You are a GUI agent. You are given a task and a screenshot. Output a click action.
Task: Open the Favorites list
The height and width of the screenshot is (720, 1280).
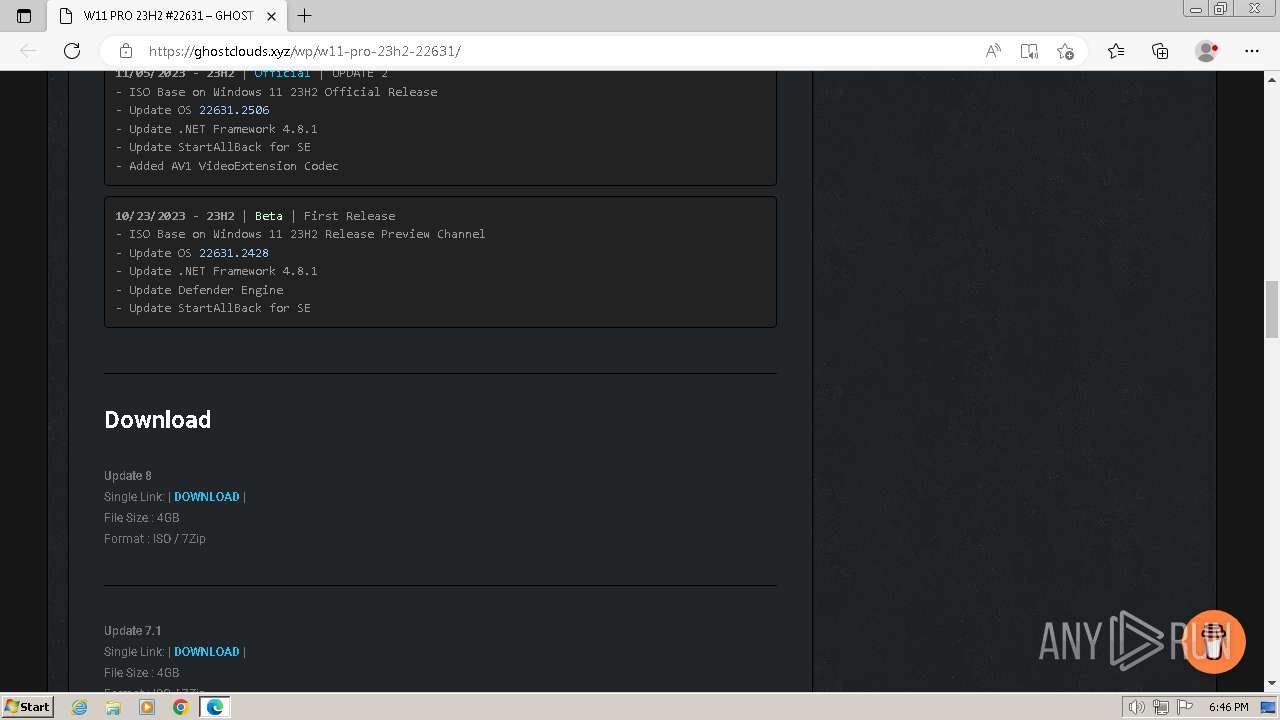pyautogui.click(x=1116, y=51)
